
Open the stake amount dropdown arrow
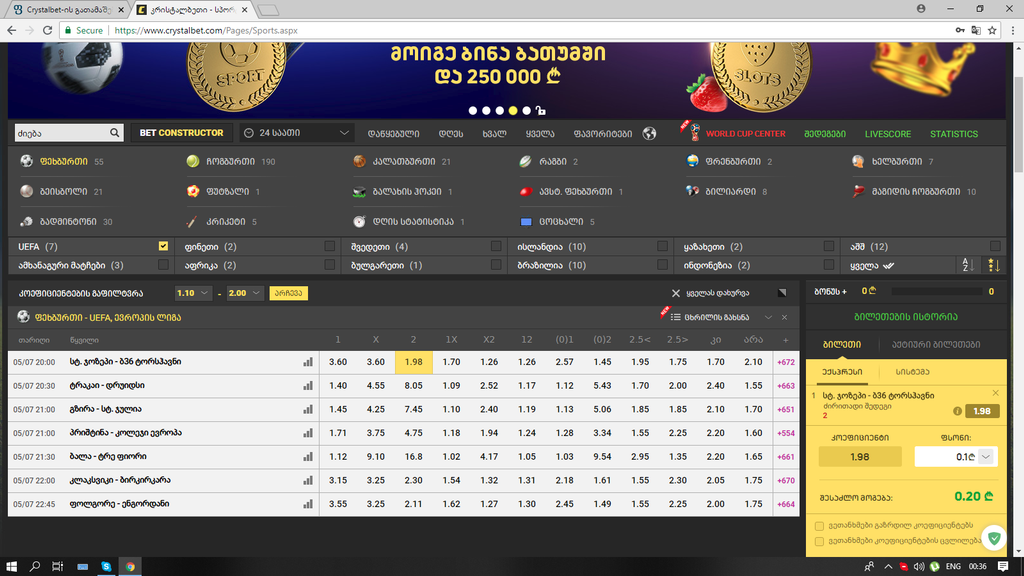pos(986,456)
